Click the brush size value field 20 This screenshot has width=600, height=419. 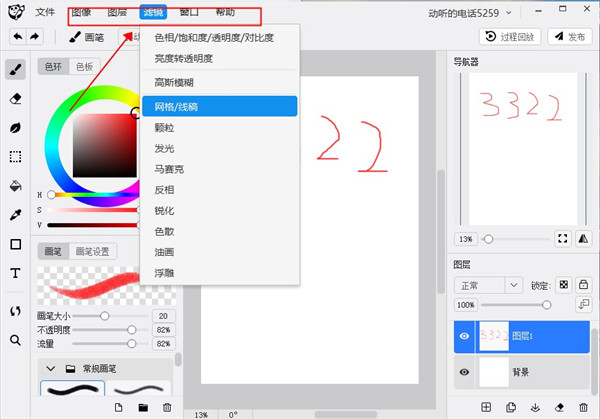tap(163, 316)
